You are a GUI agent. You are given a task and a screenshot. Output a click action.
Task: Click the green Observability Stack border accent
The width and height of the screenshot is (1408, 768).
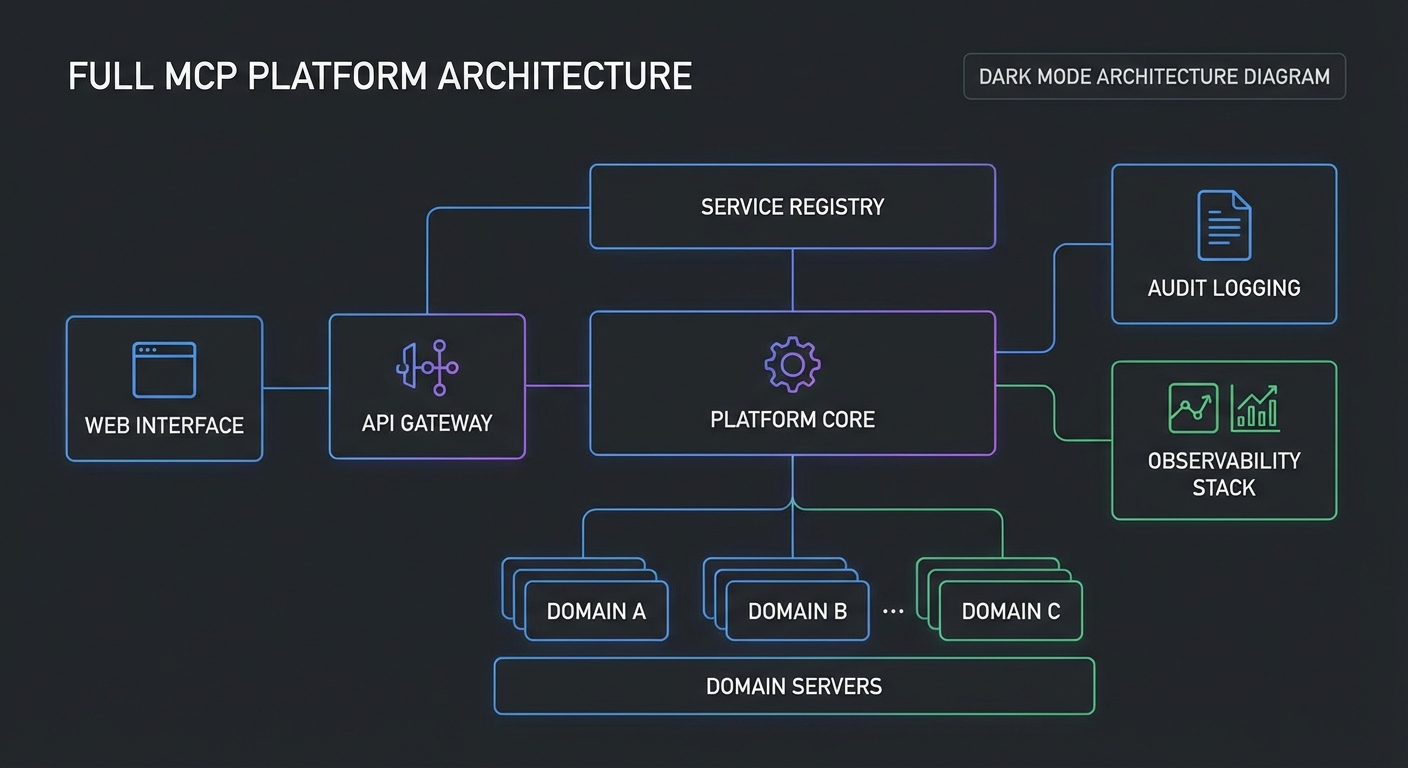click(1111, 440)
